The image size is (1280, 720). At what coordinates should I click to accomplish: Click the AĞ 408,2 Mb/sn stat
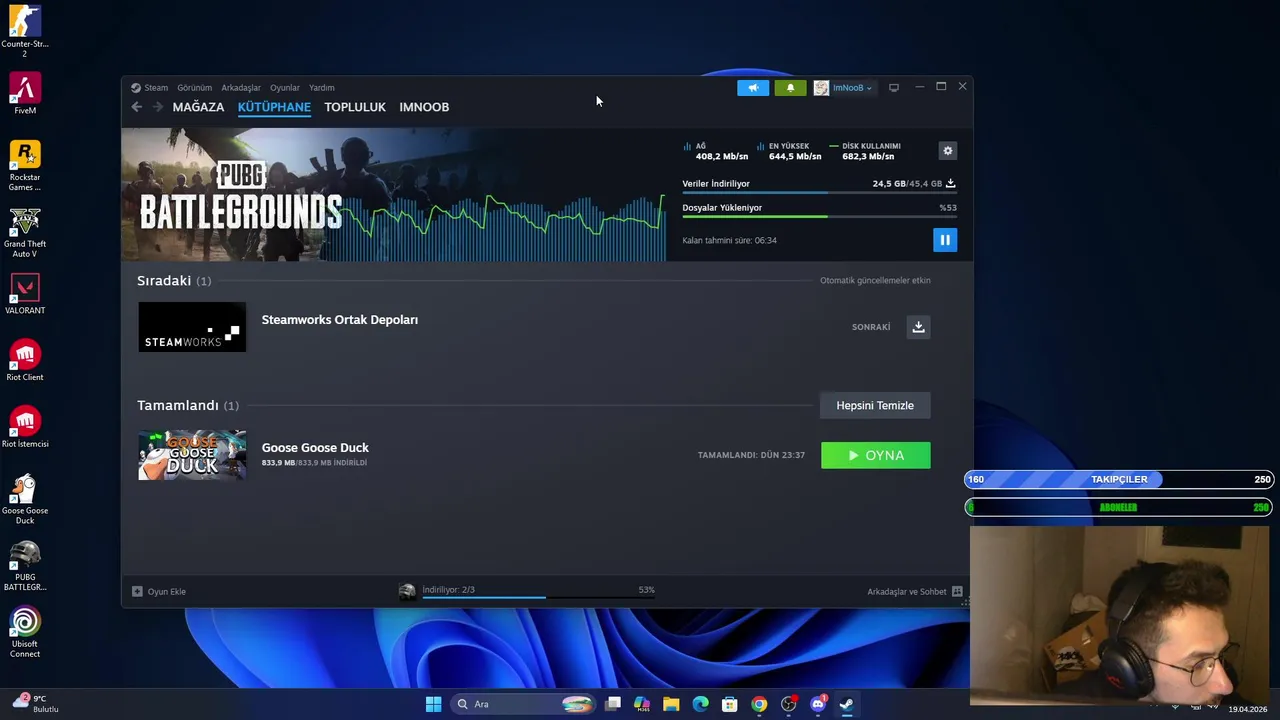(716, 152)
